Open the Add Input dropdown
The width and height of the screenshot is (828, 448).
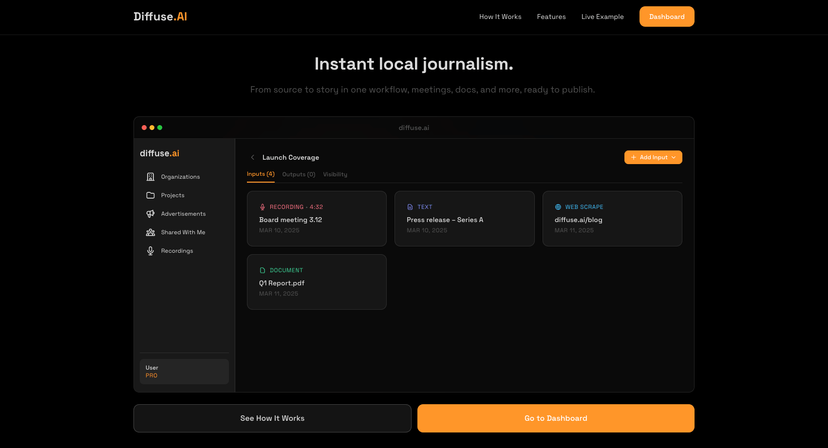[653, 157]
